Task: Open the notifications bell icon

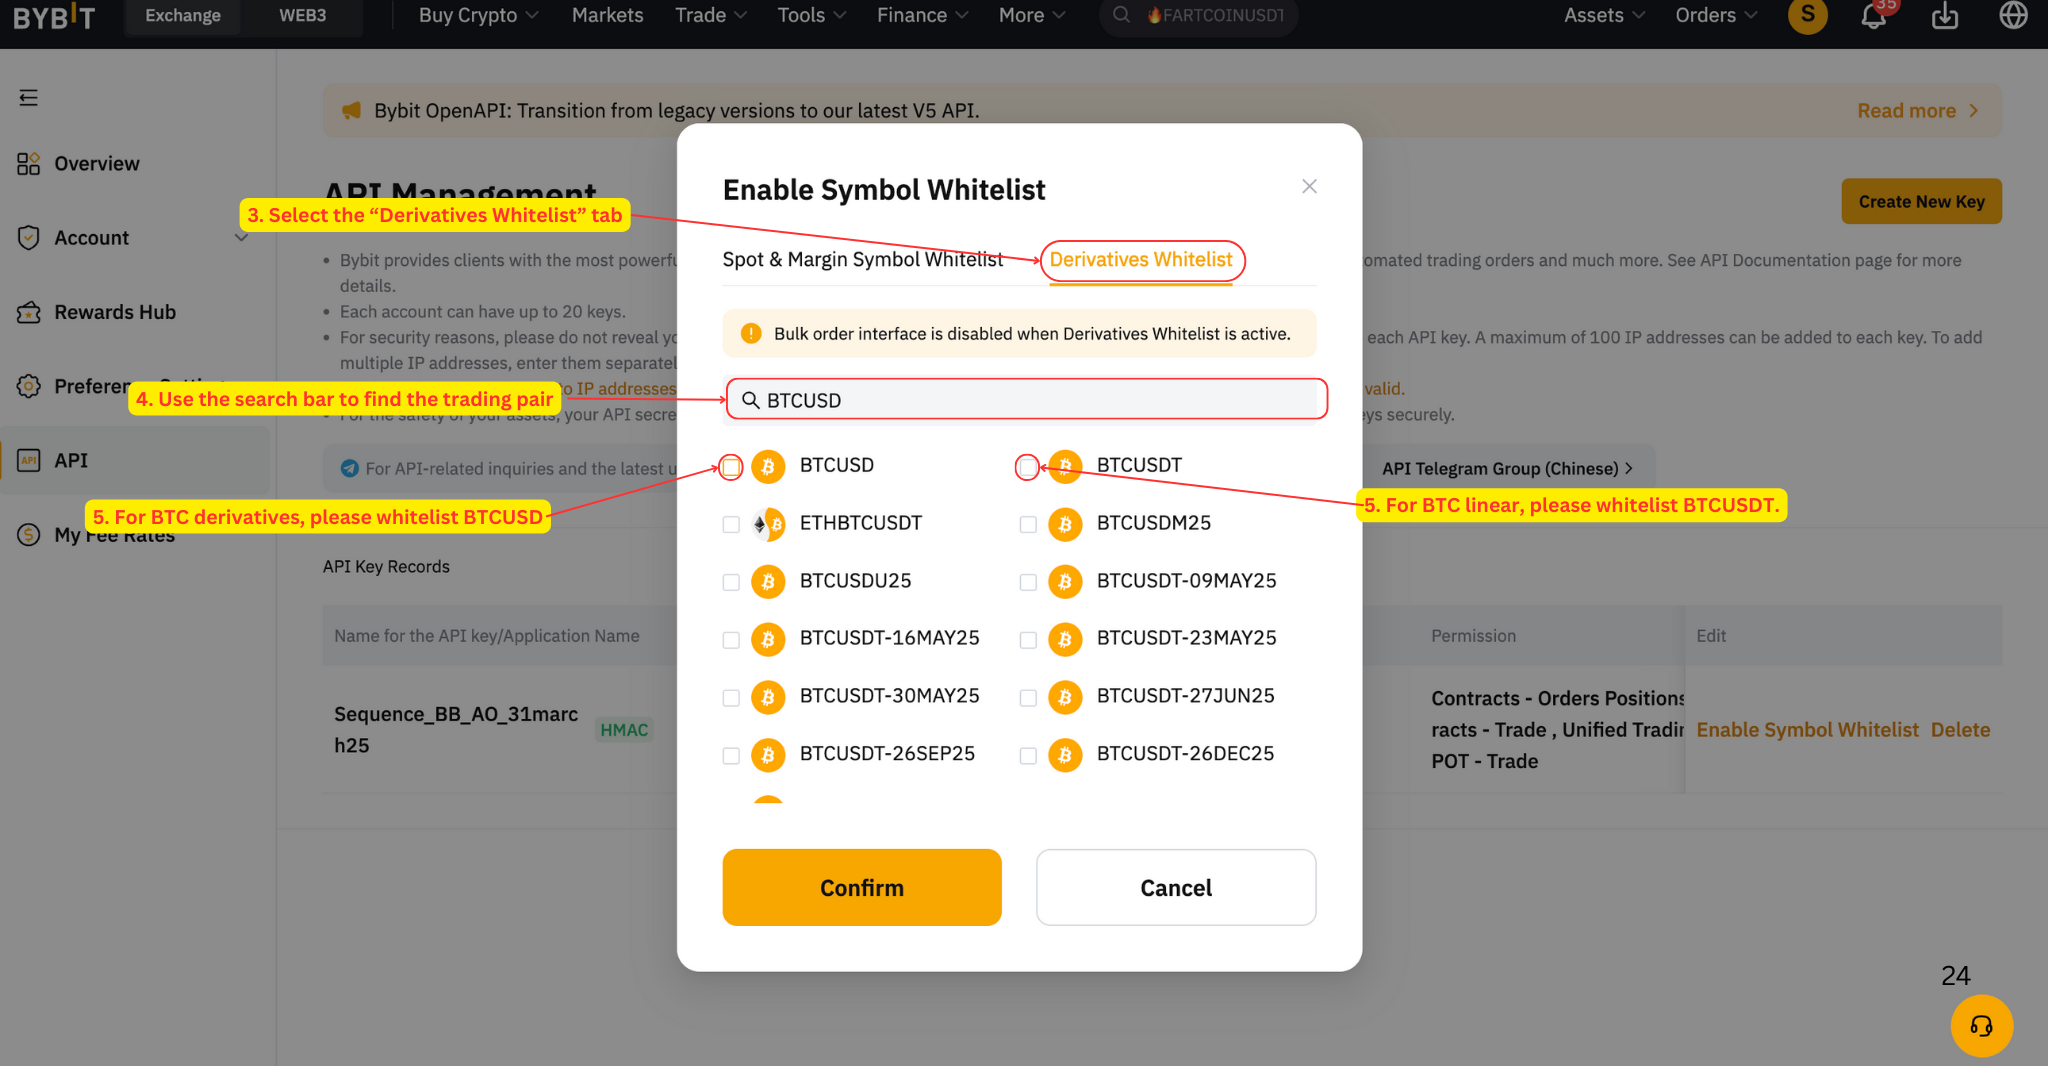Action: tap(1873, 16)
